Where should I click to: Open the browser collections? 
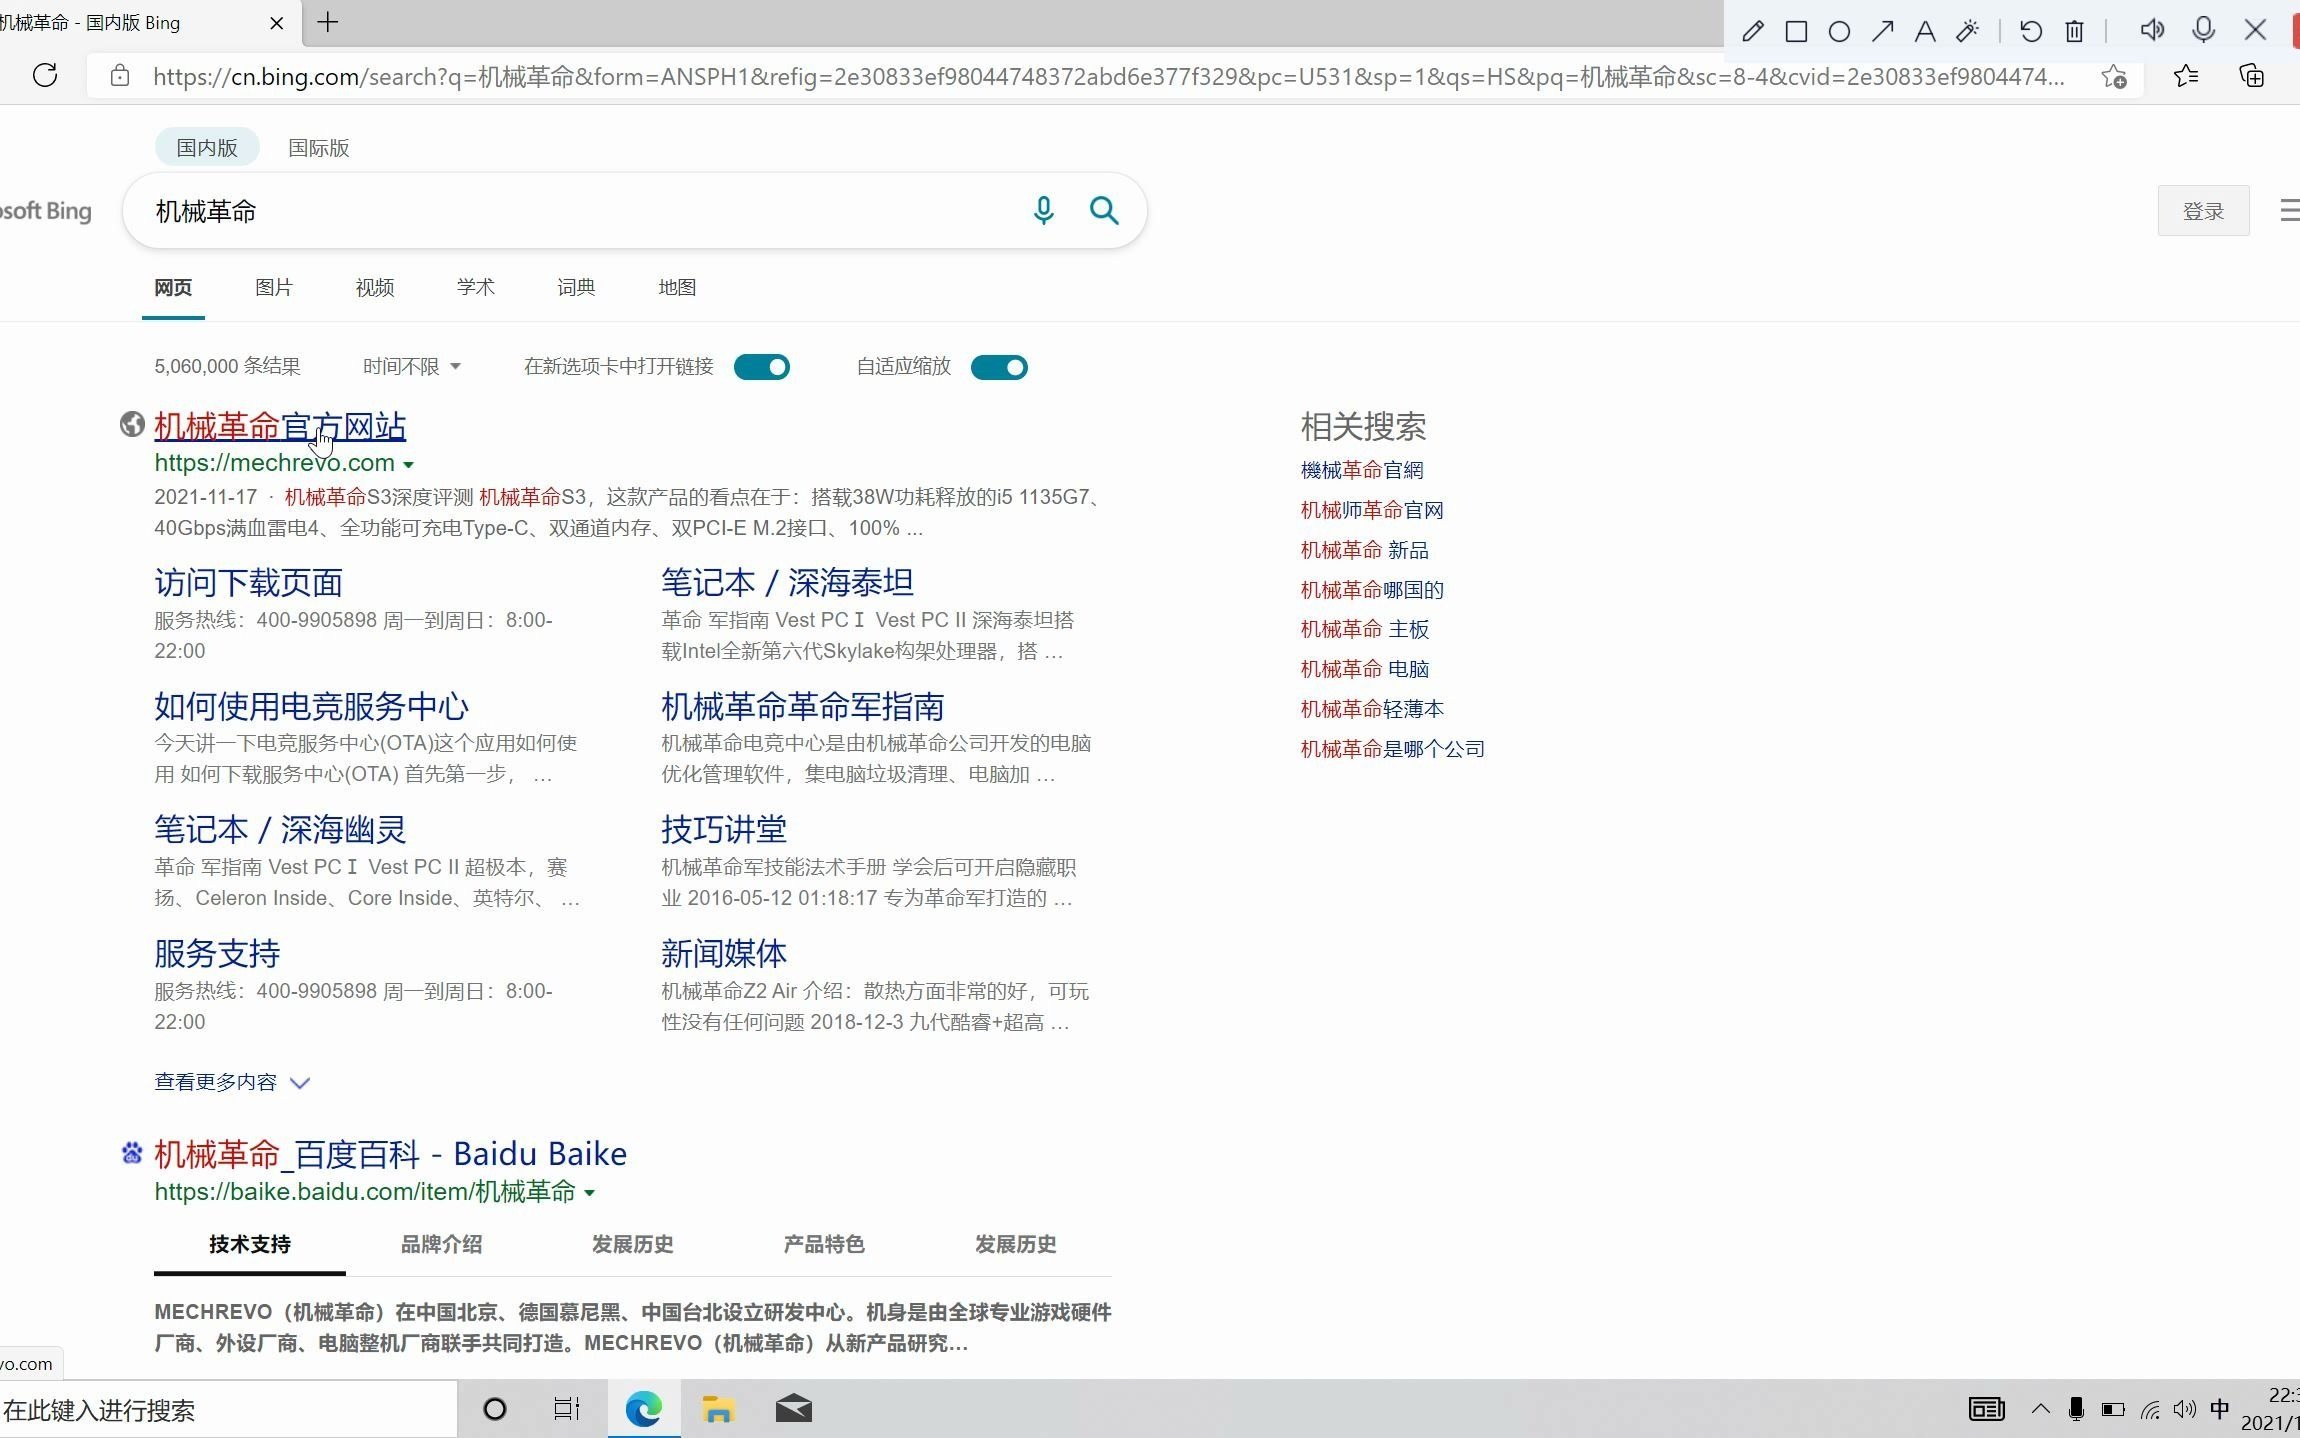coord(2251,76)
